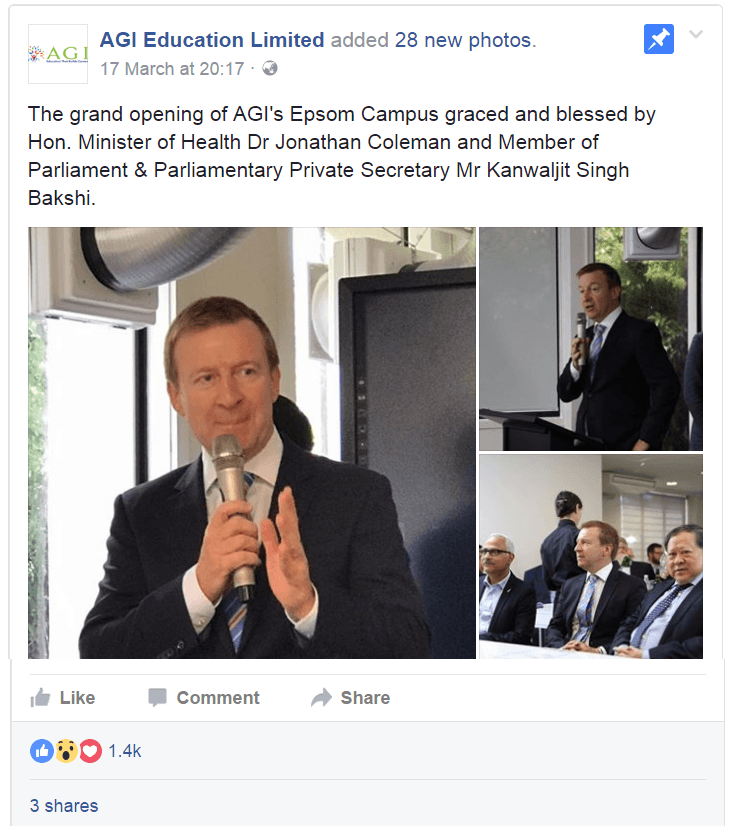This screenshot has width=733, height=834.
Task: Click the Share button text
Action: (x=365, y=697)
